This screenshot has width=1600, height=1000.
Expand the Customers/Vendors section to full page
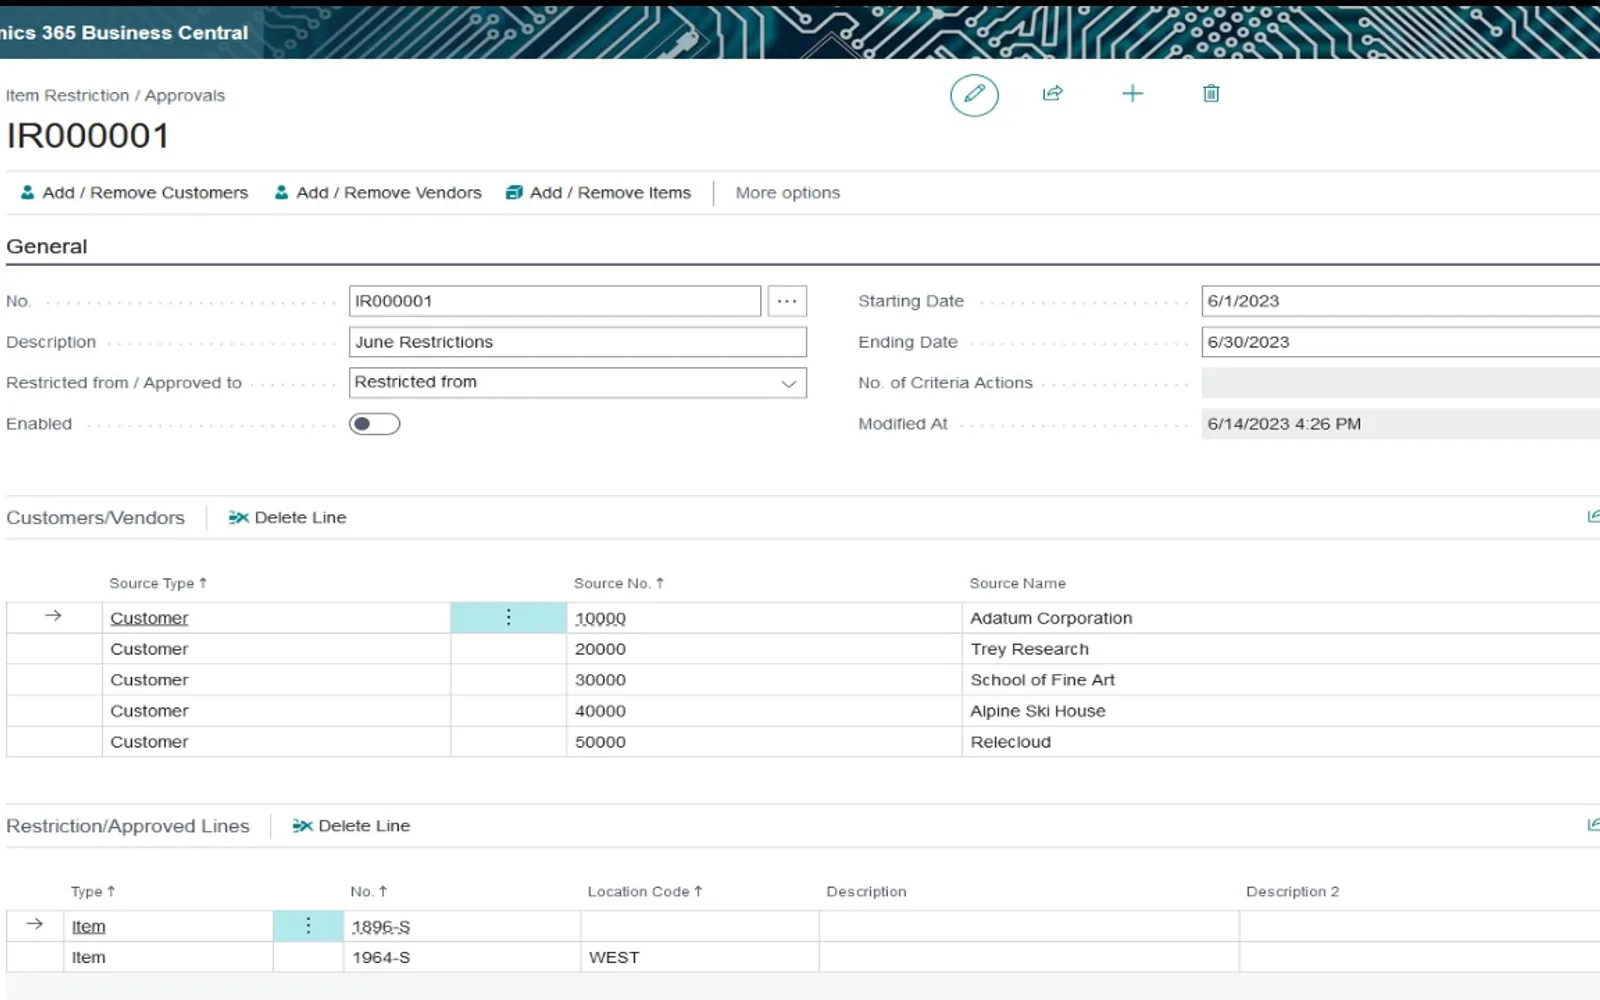coord(1592,517)
